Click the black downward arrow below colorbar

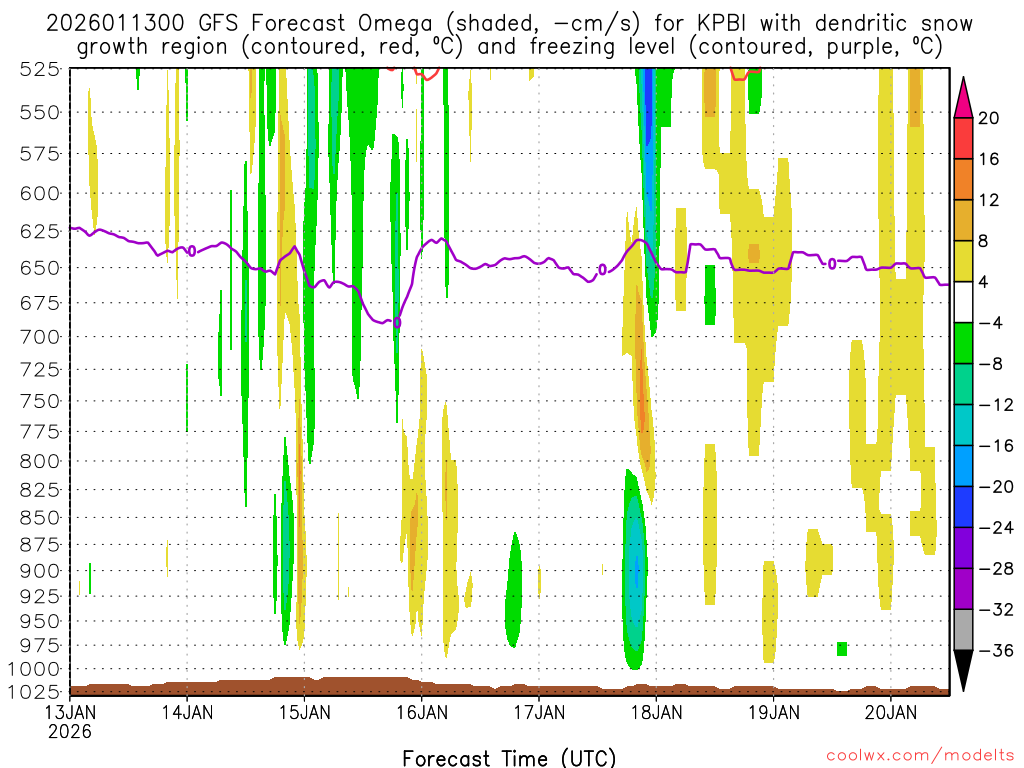point(963,671)
